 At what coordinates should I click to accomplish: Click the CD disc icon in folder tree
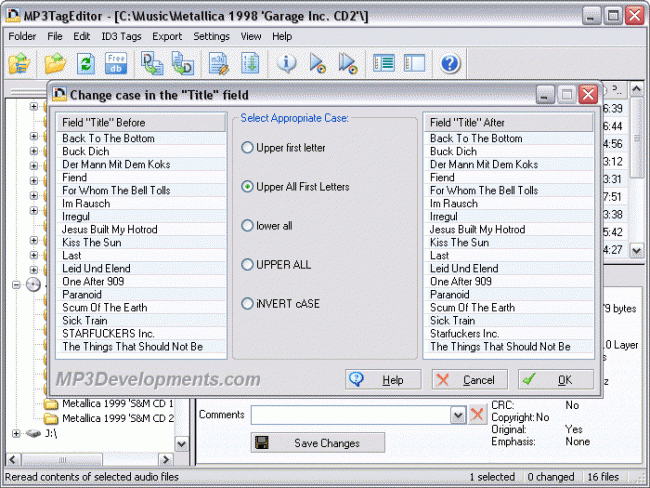coord(33,284)
